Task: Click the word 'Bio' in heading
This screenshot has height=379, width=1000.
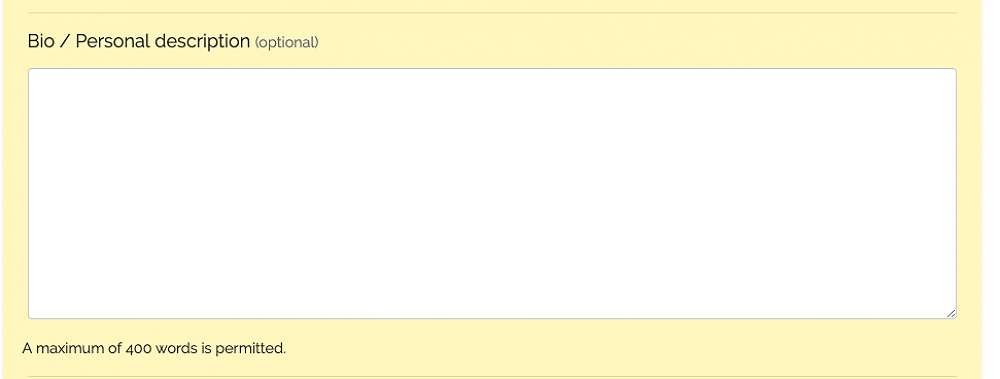Action: coord(41,41)
